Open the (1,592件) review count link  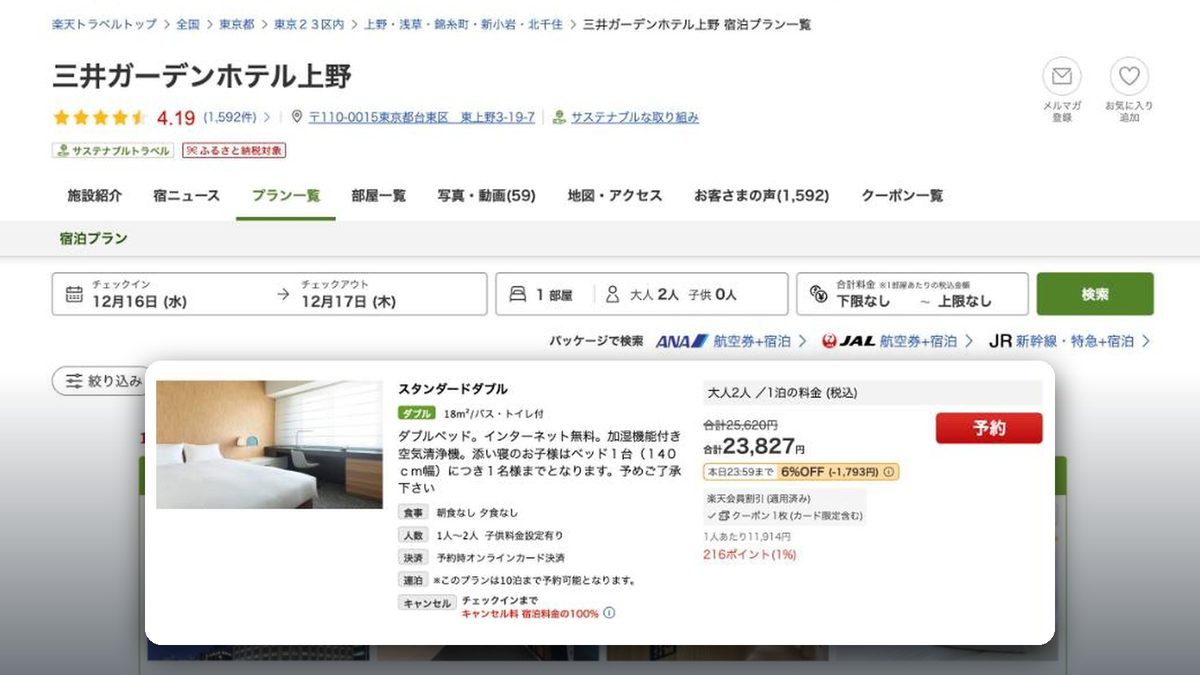coord(230,117)
